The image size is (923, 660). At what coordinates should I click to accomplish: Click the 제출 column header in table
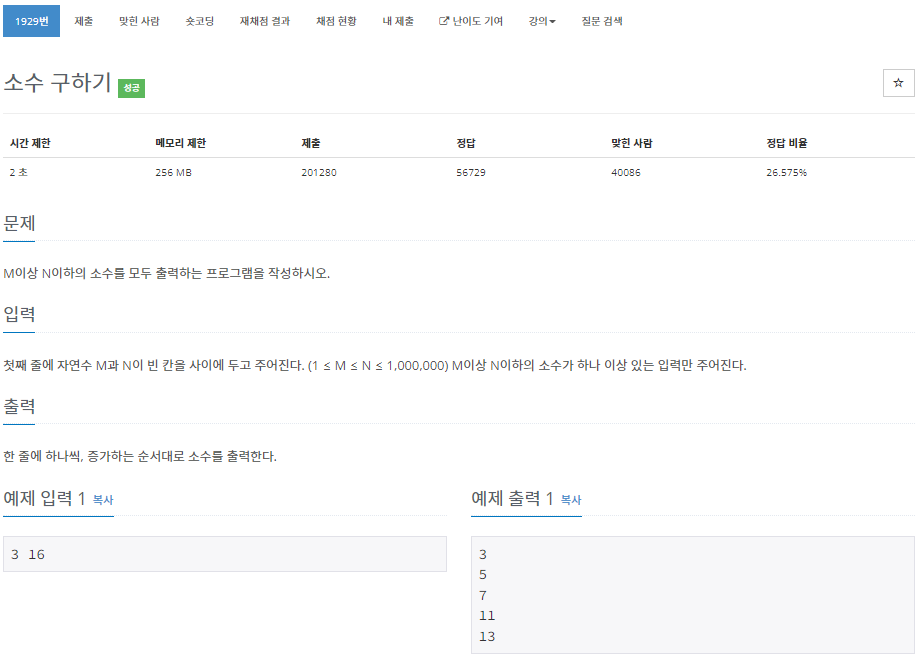[x=311, y=143]
